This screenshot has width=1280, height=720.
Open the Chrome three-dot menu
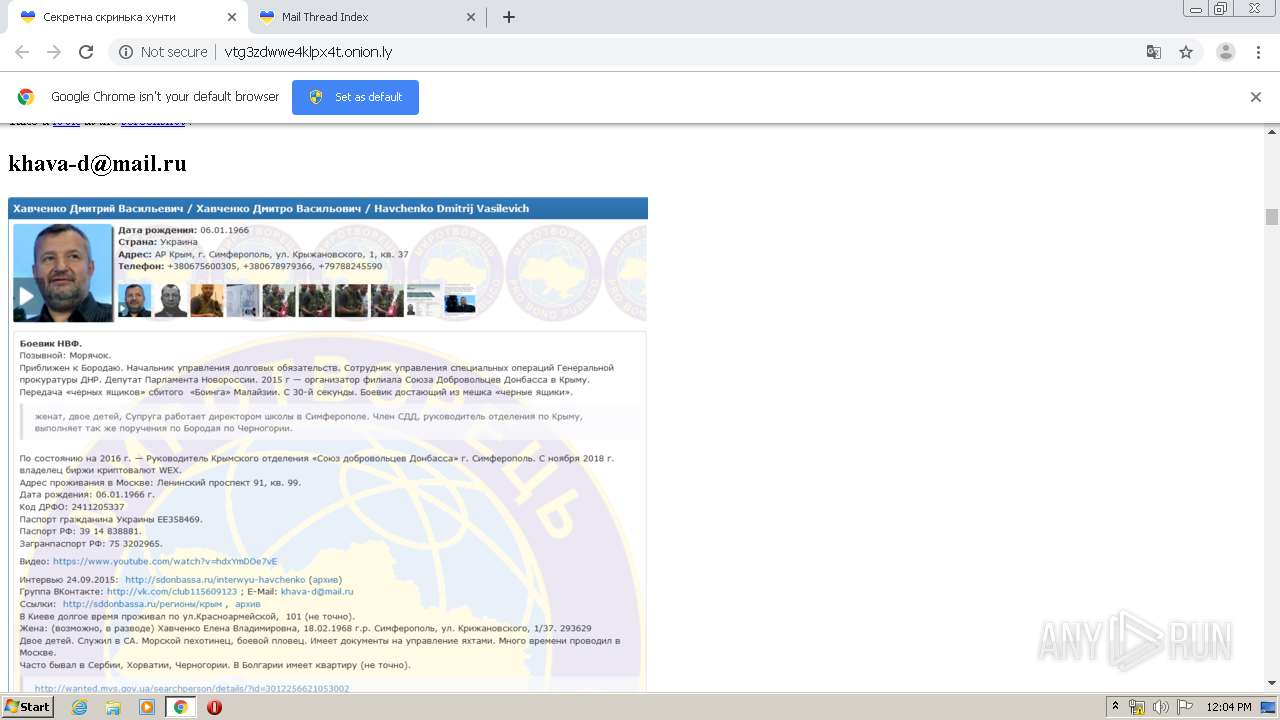point(1259,52)
